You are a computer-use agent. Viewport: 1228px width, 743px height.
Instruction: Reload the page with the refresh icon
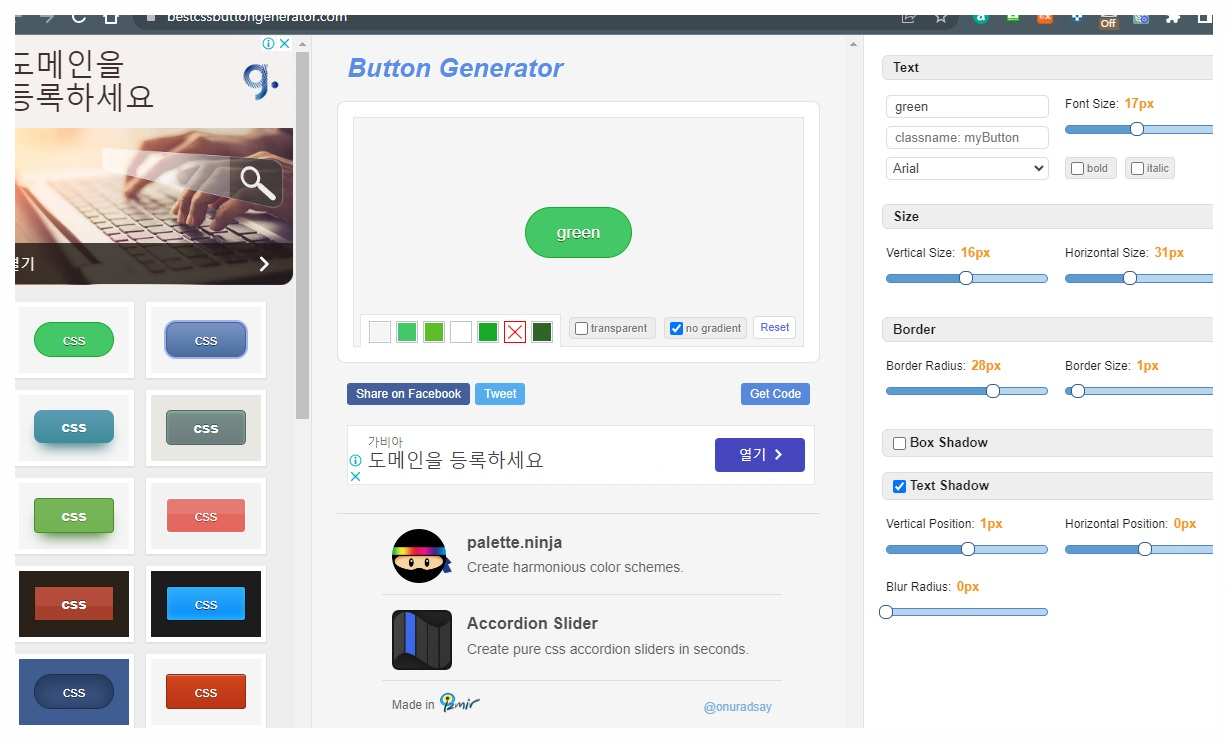pos(77,17)
